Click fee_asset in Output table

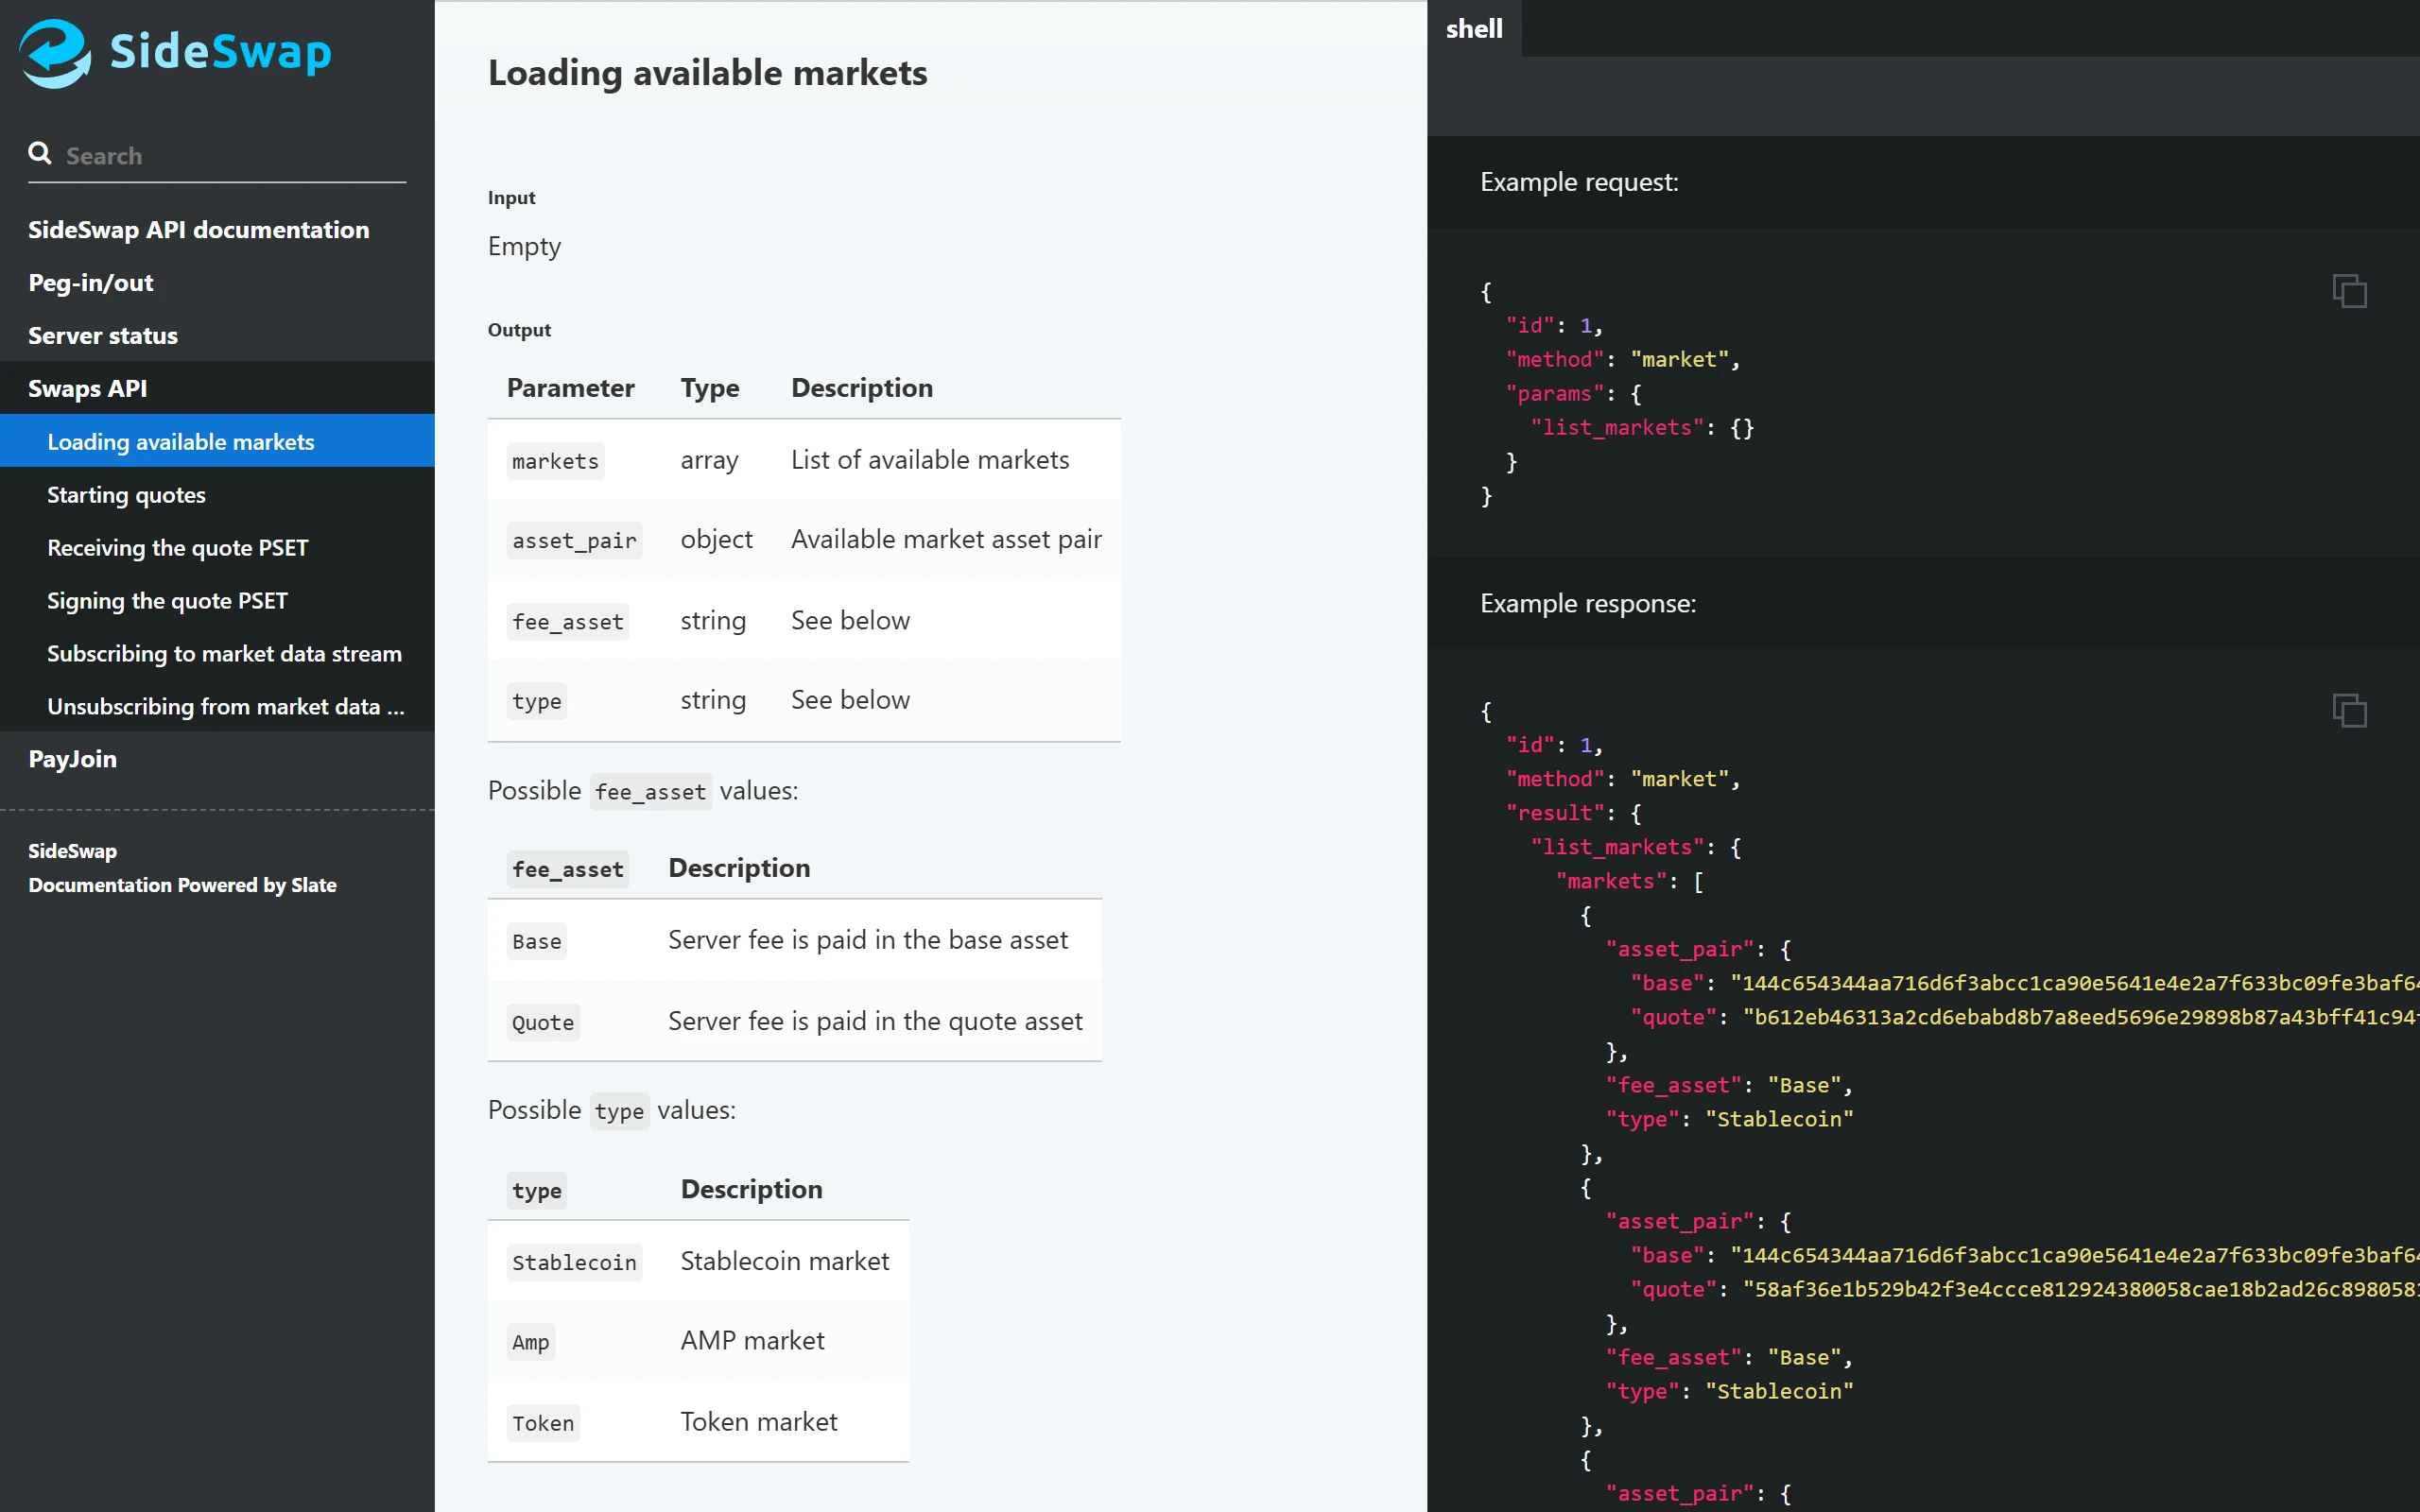point(567,622)
